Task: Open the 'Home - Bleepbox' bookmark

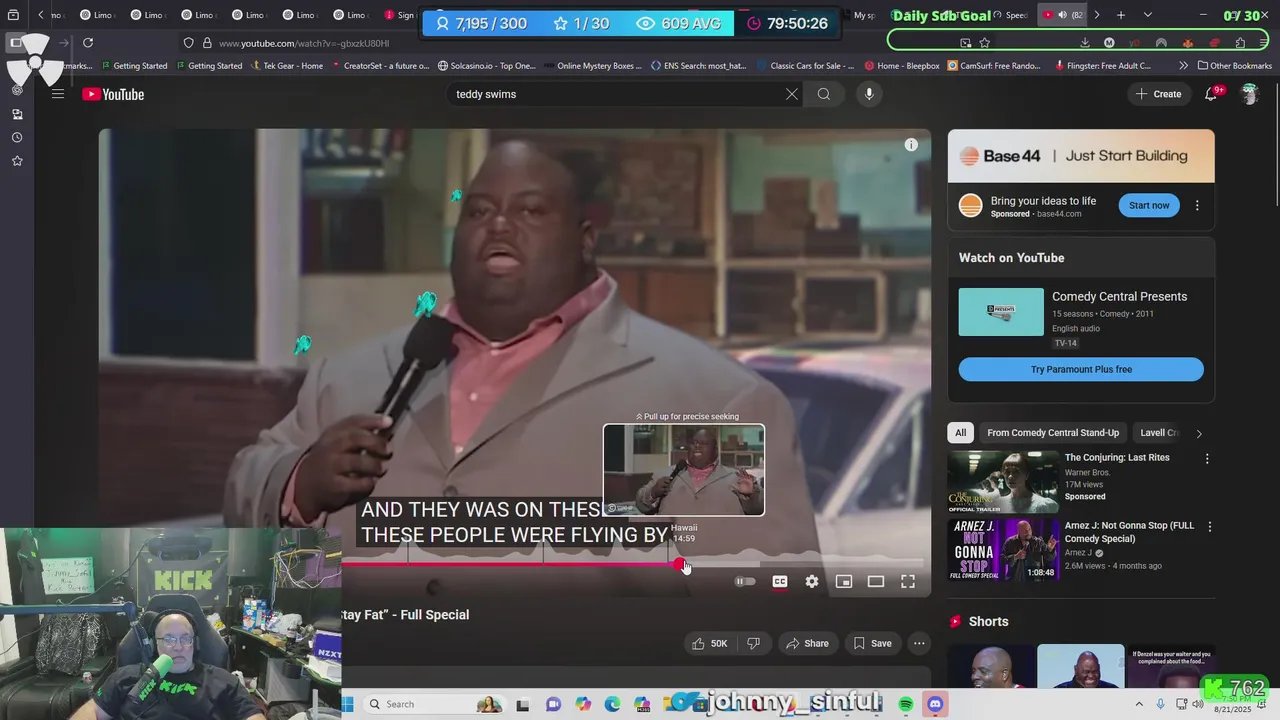Action: click(x=901, y=66)
